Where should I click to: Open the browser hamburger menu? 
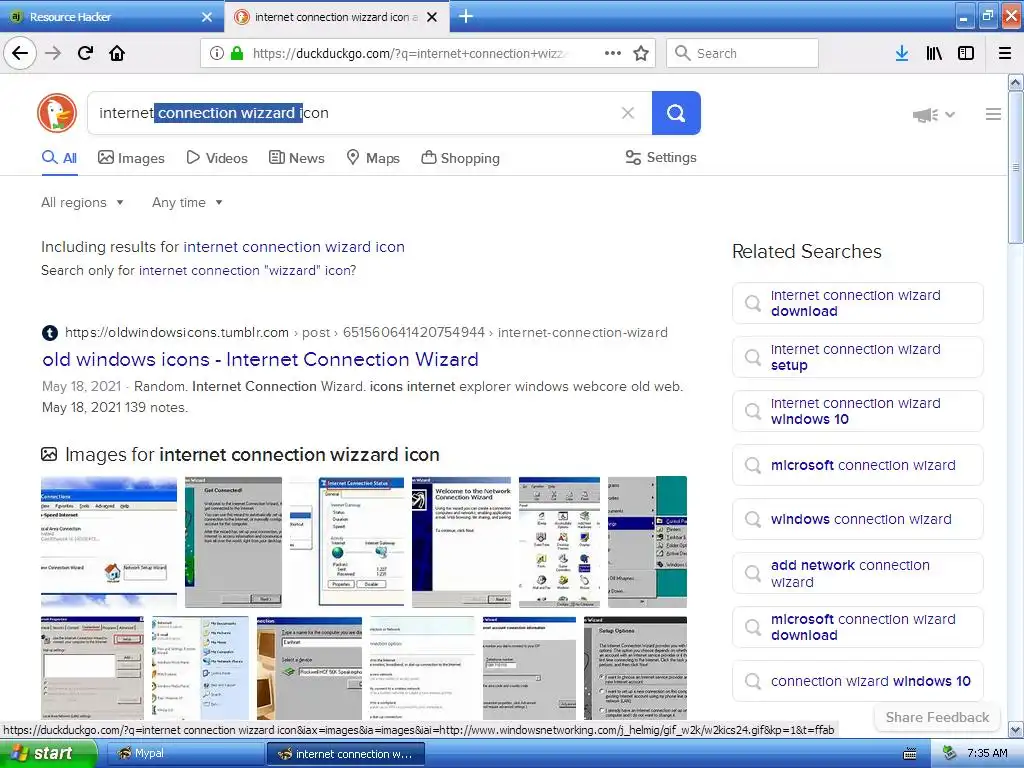coord(1005,53)
